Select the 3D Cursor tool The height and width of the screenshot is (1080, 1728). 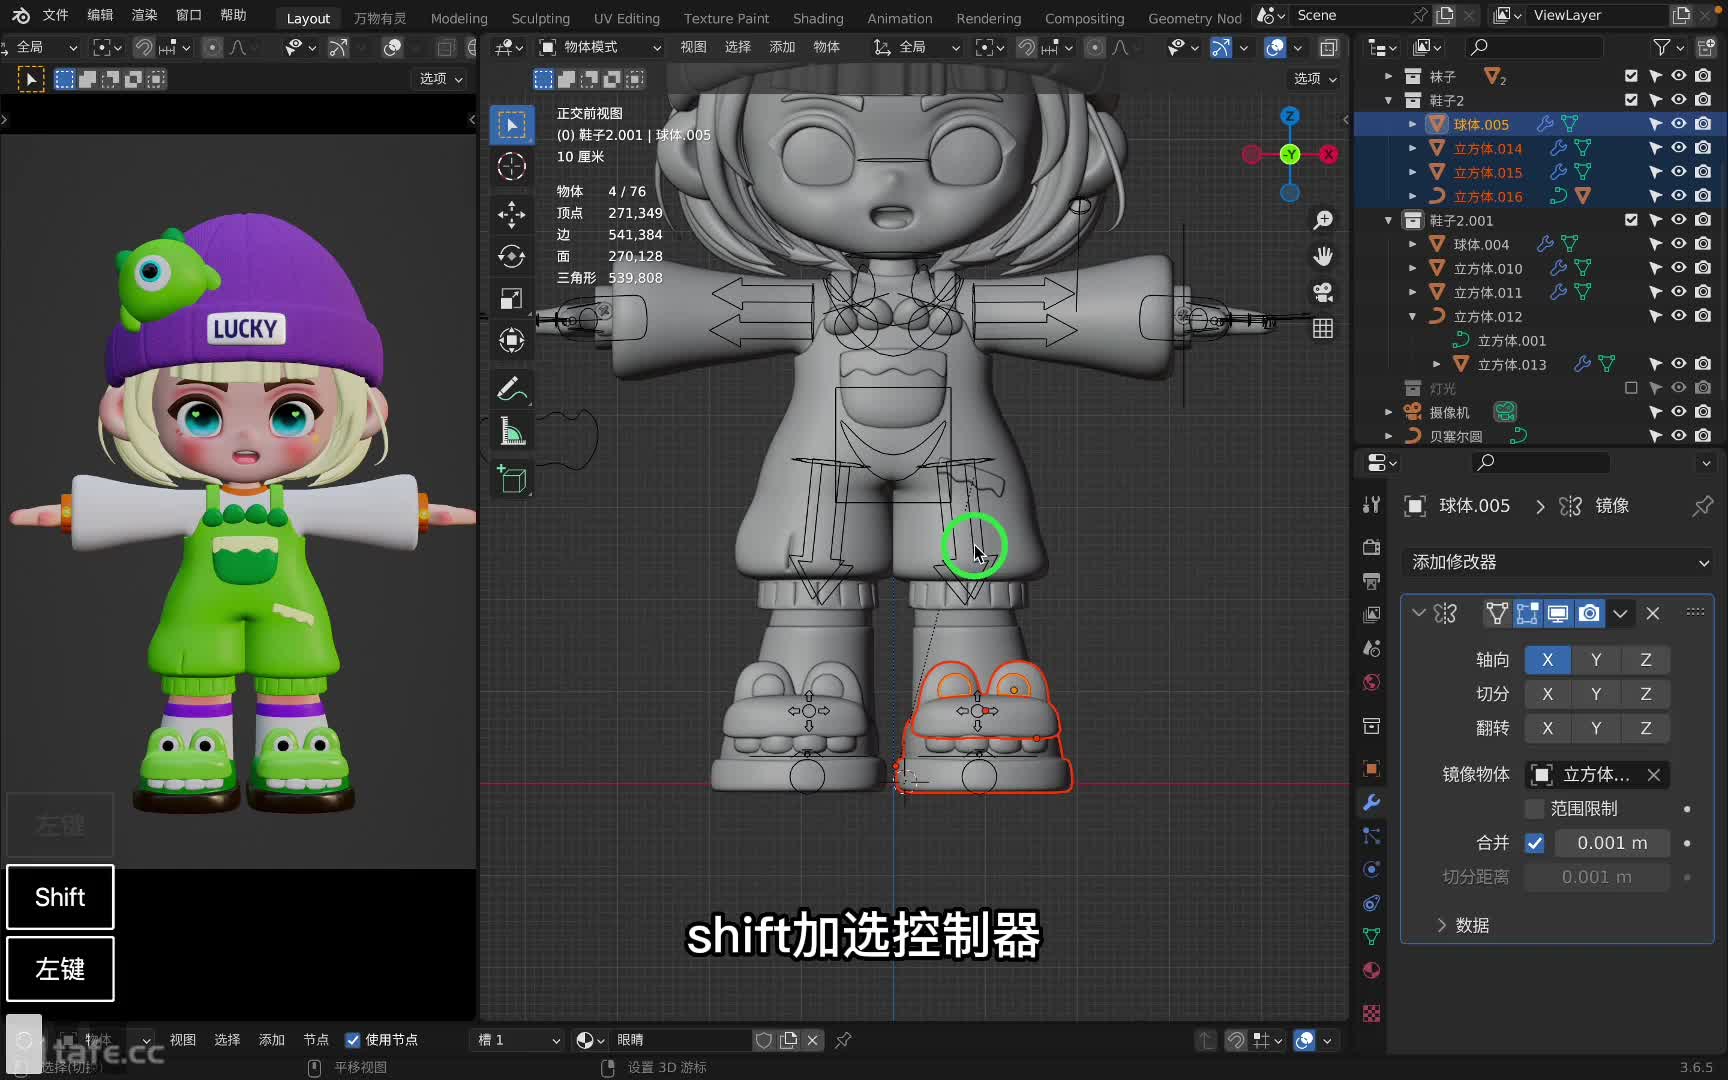tap(511, 166)
